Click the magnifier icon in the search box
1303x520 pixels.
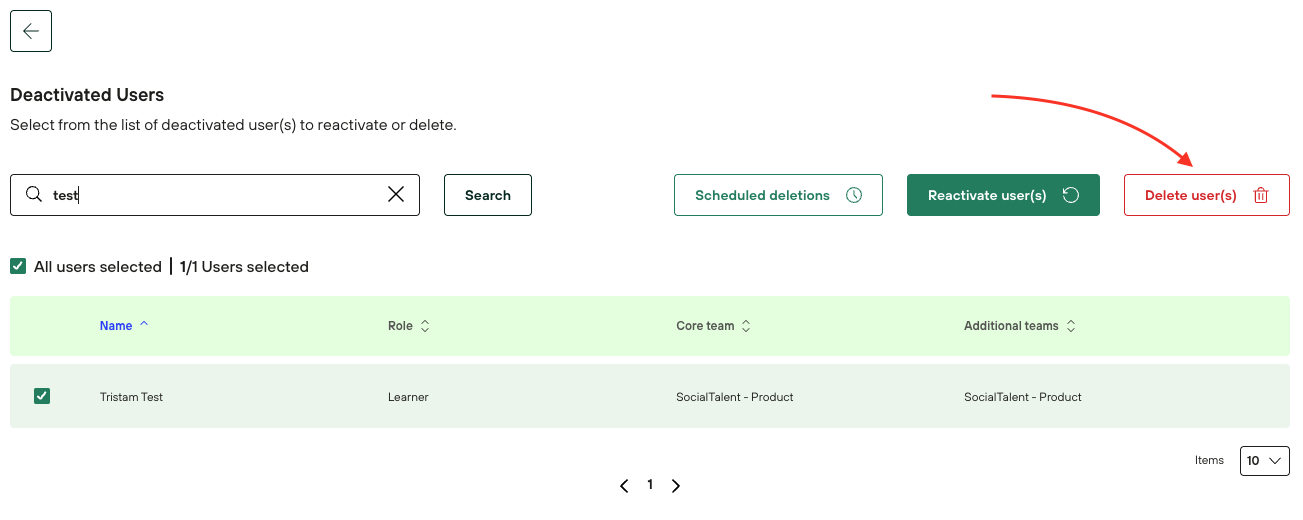34,195
